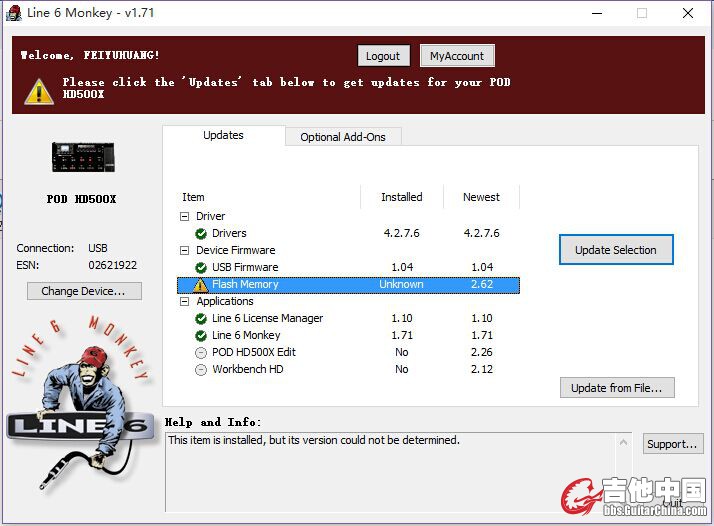Click the Installed column header
Screen dimensions: 714x526
click(402, 197)
